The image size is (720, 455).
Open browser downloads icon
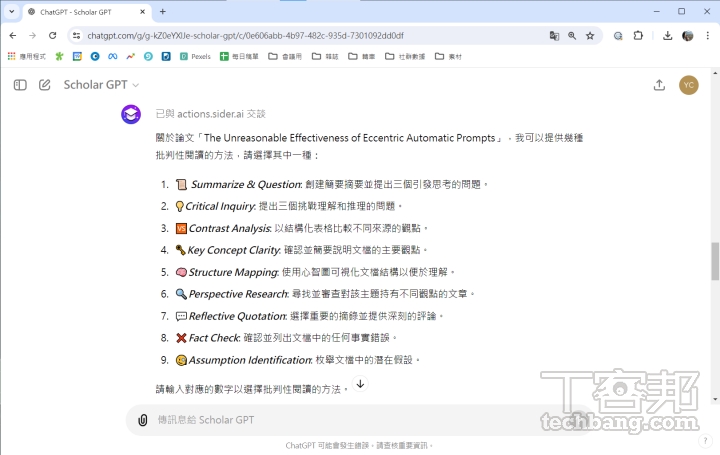tap(668, 35)
